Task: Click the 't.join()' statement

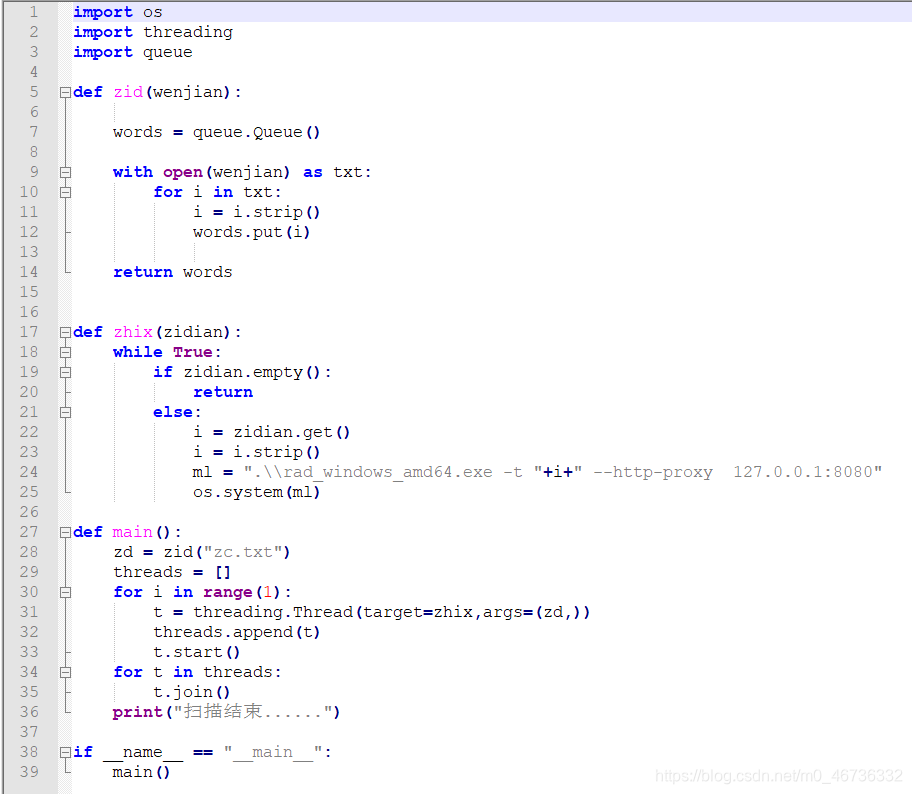Action: [x=192, y=692]
